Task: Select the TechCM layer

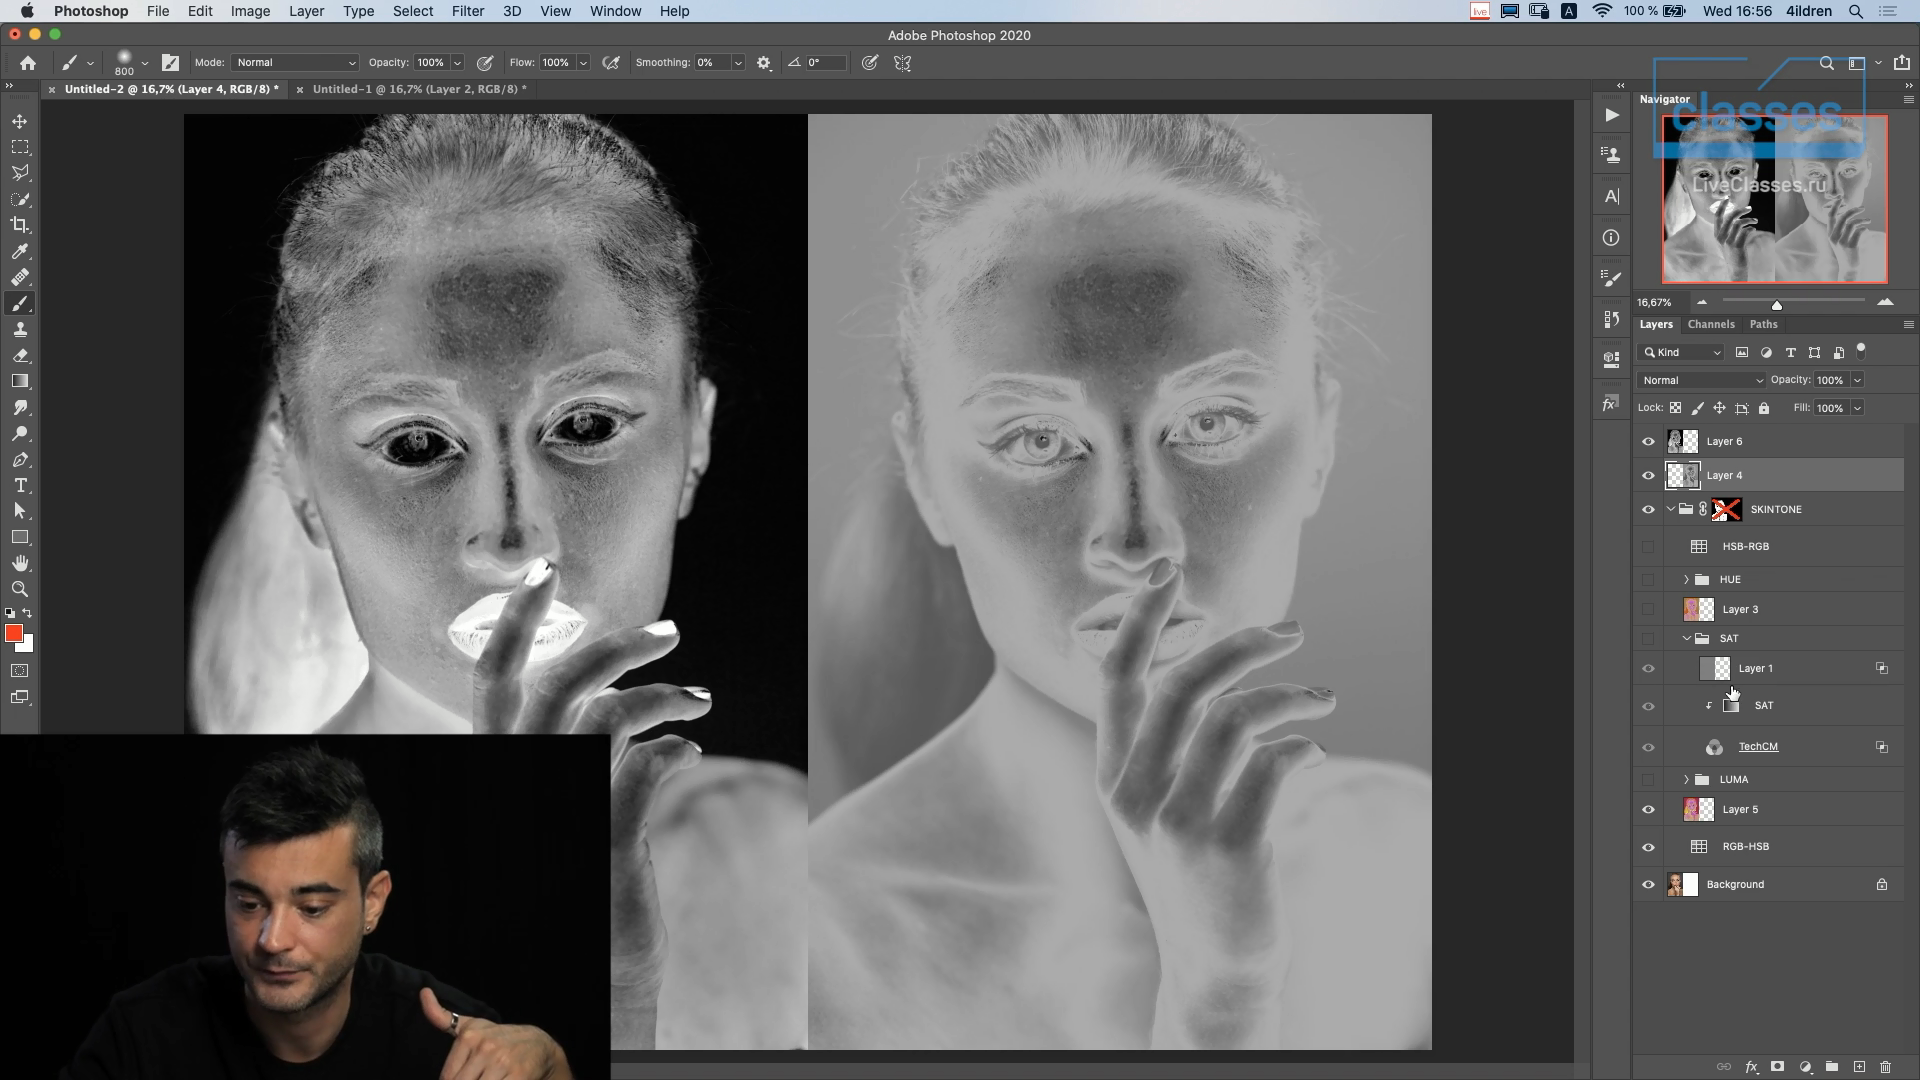Action: coord(1757,747)
